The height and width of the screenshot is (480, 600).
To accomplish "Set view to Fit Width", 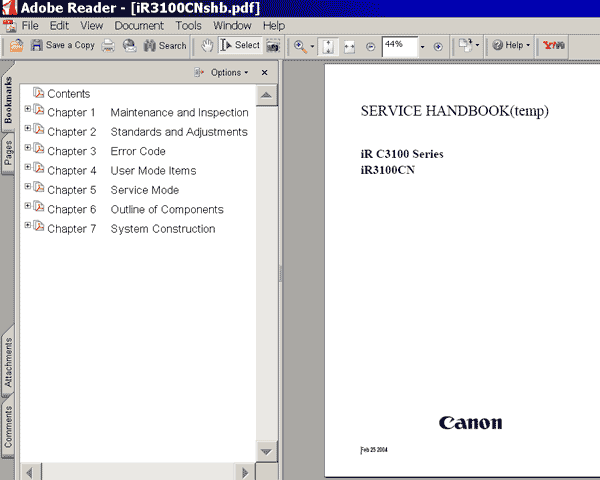I will click(x=349, y=47).
